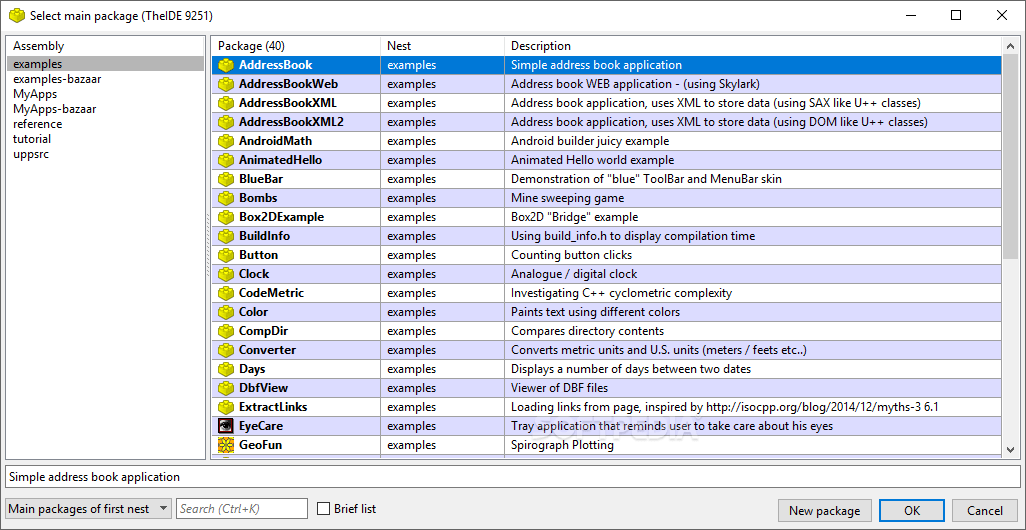
Task: Click 'Compares directory contents' description
Action: [x=587, y=331]
